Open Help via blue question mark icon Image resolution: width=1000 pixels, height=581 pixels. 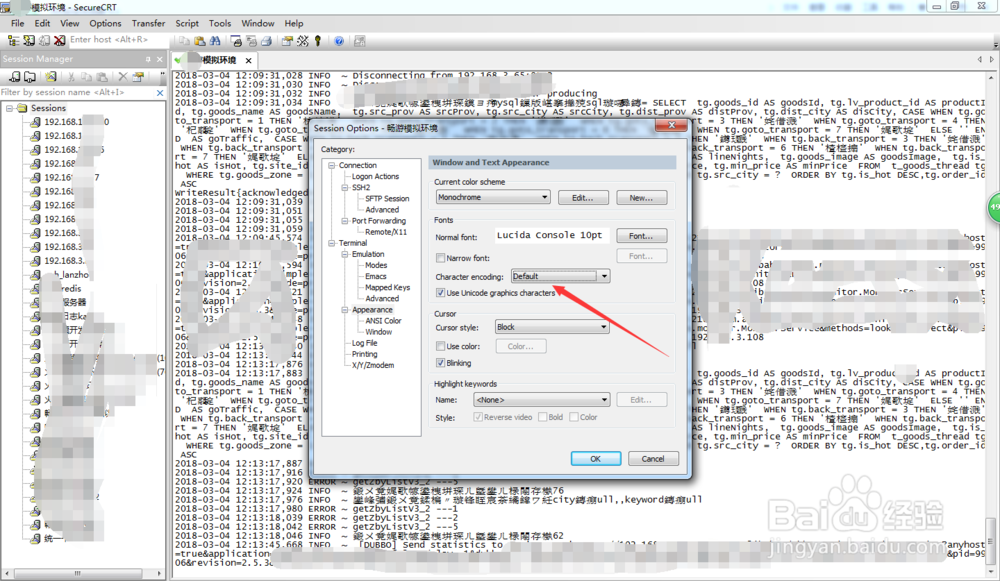339,41
